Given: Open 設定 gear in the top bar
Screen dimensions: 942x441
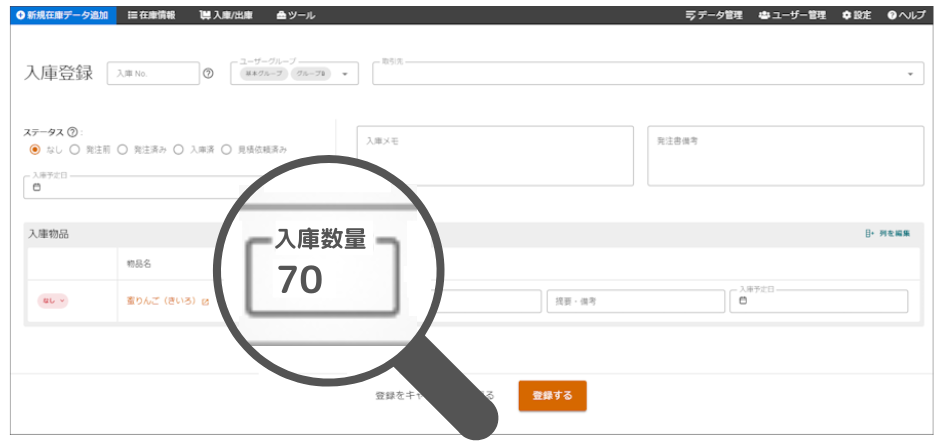Looking at the screenshot, I should point(856,16).
